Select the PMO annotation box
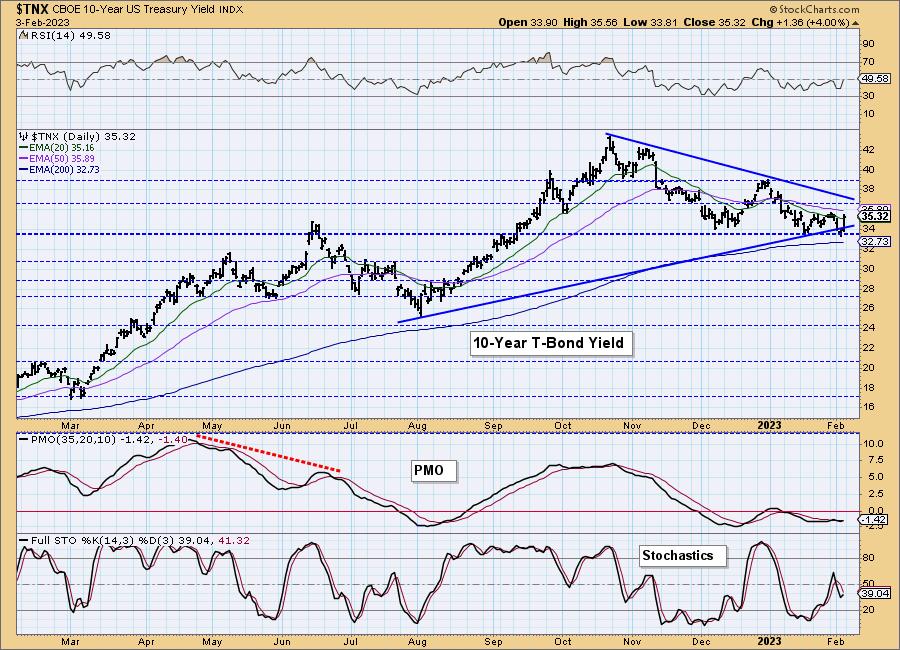The image size is (900, 650). (x=434, y=470)
